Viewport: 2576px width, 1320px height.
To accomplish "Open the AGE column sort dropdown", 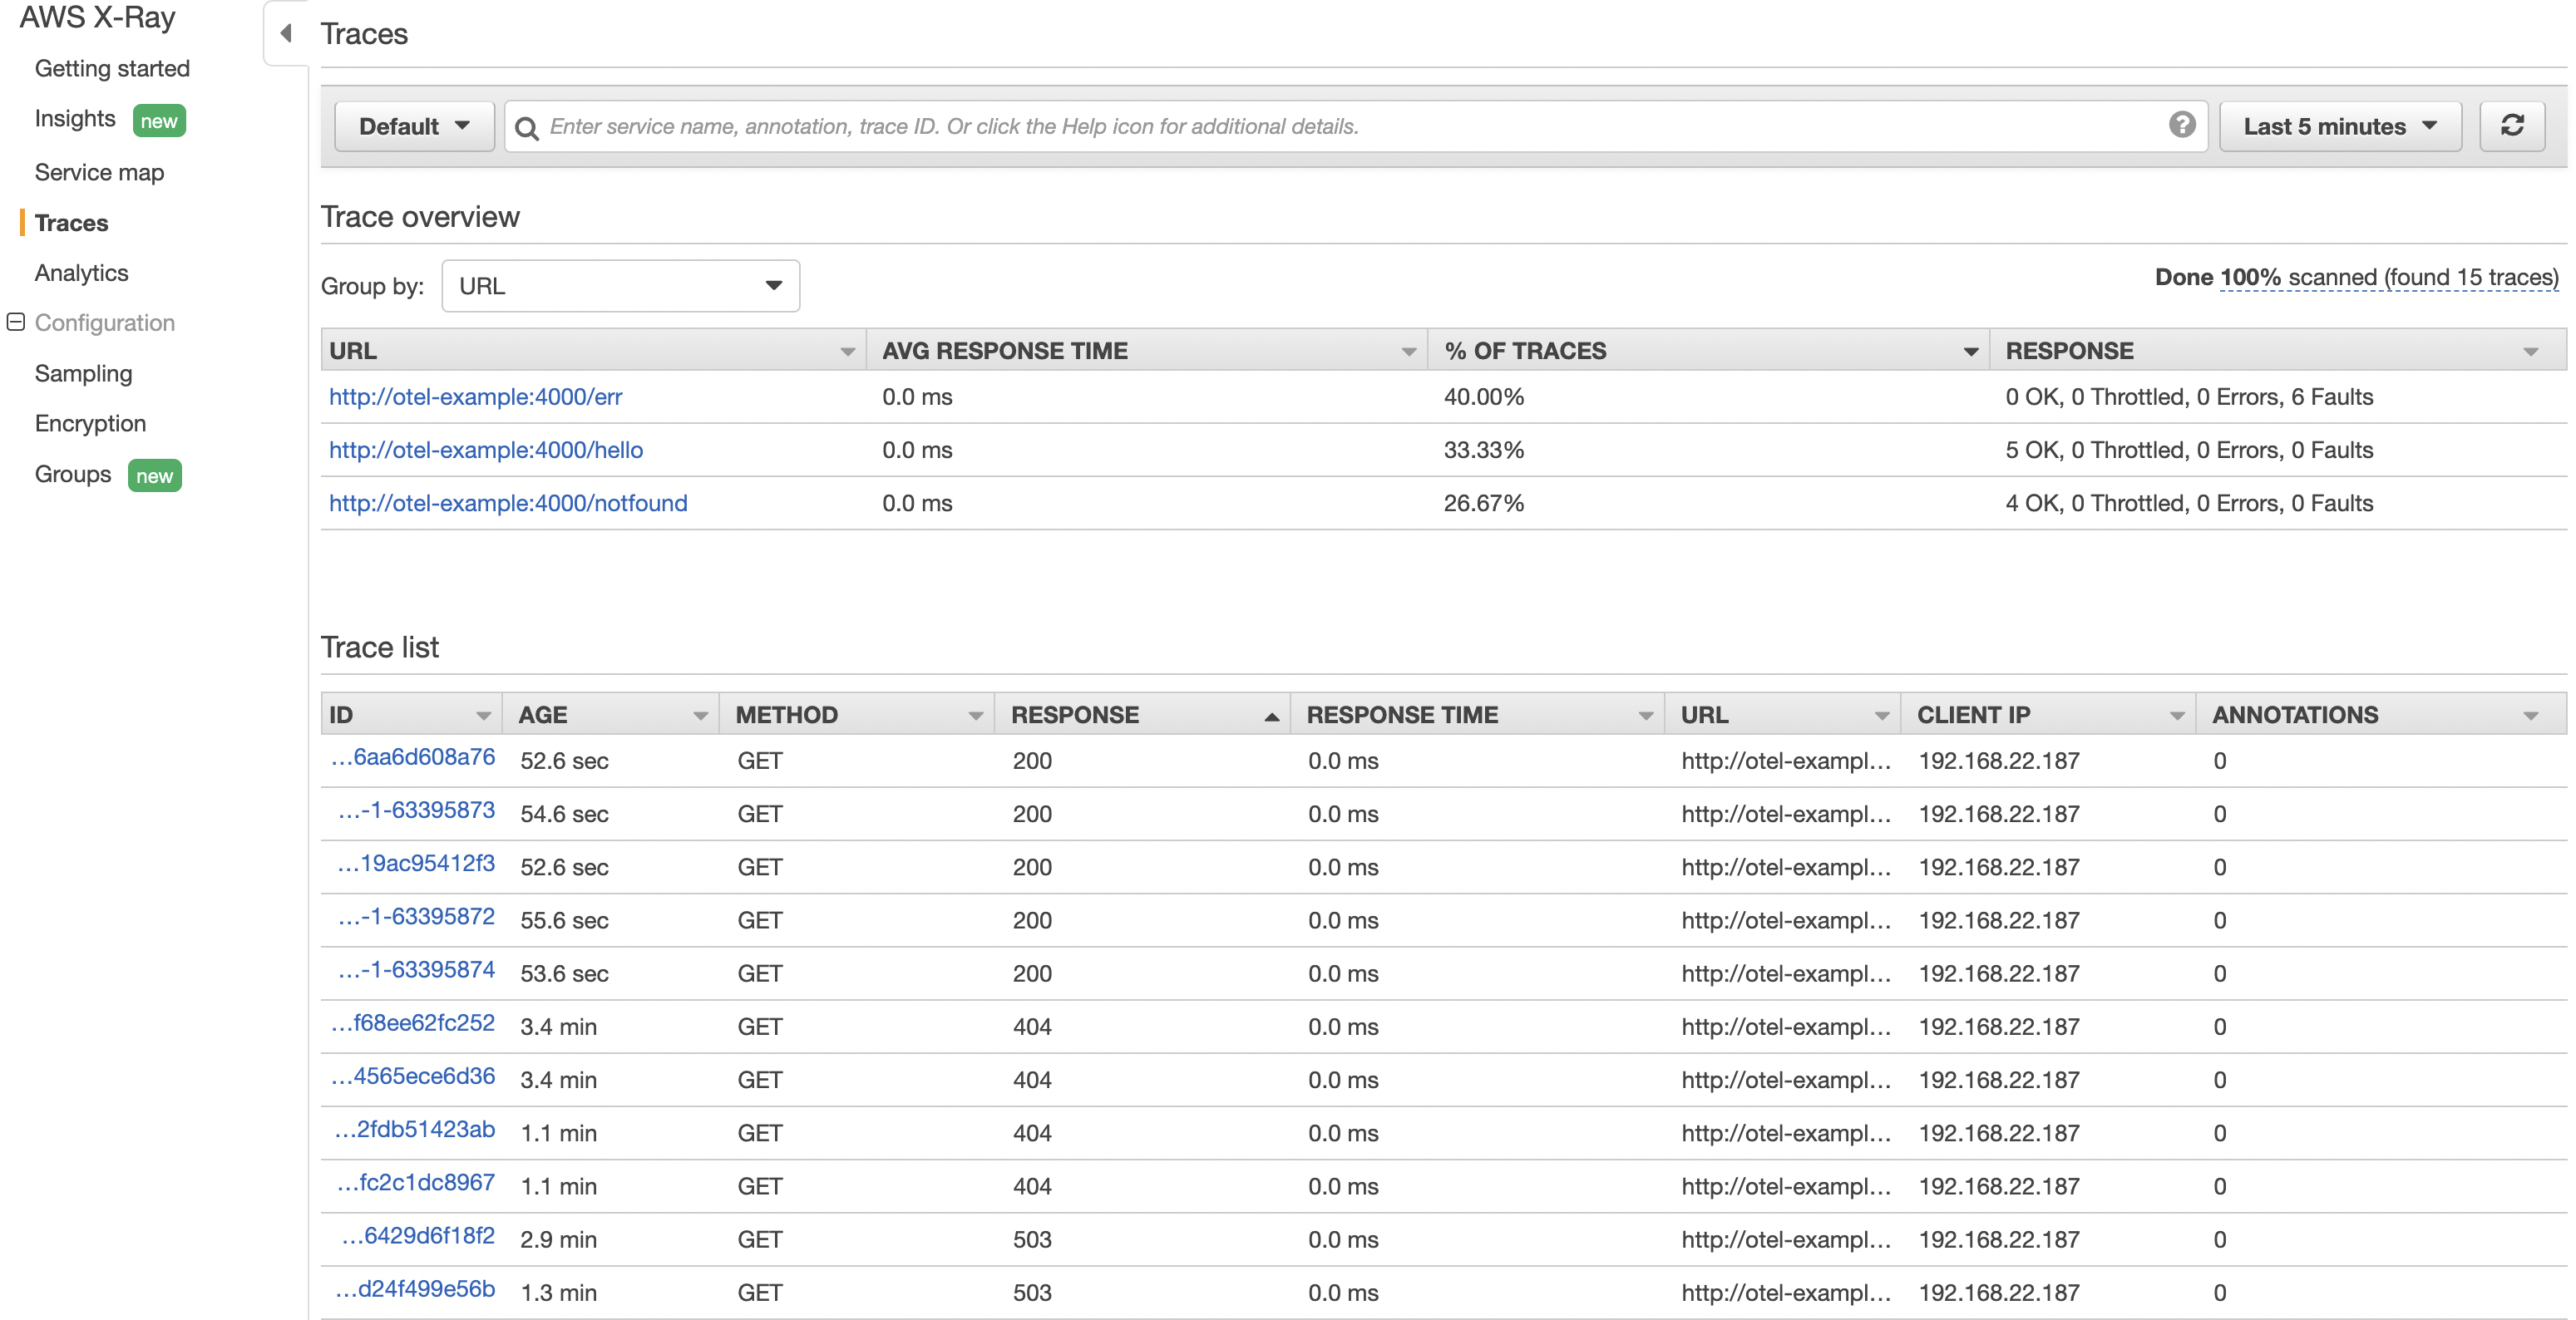I will click(700, 714).
